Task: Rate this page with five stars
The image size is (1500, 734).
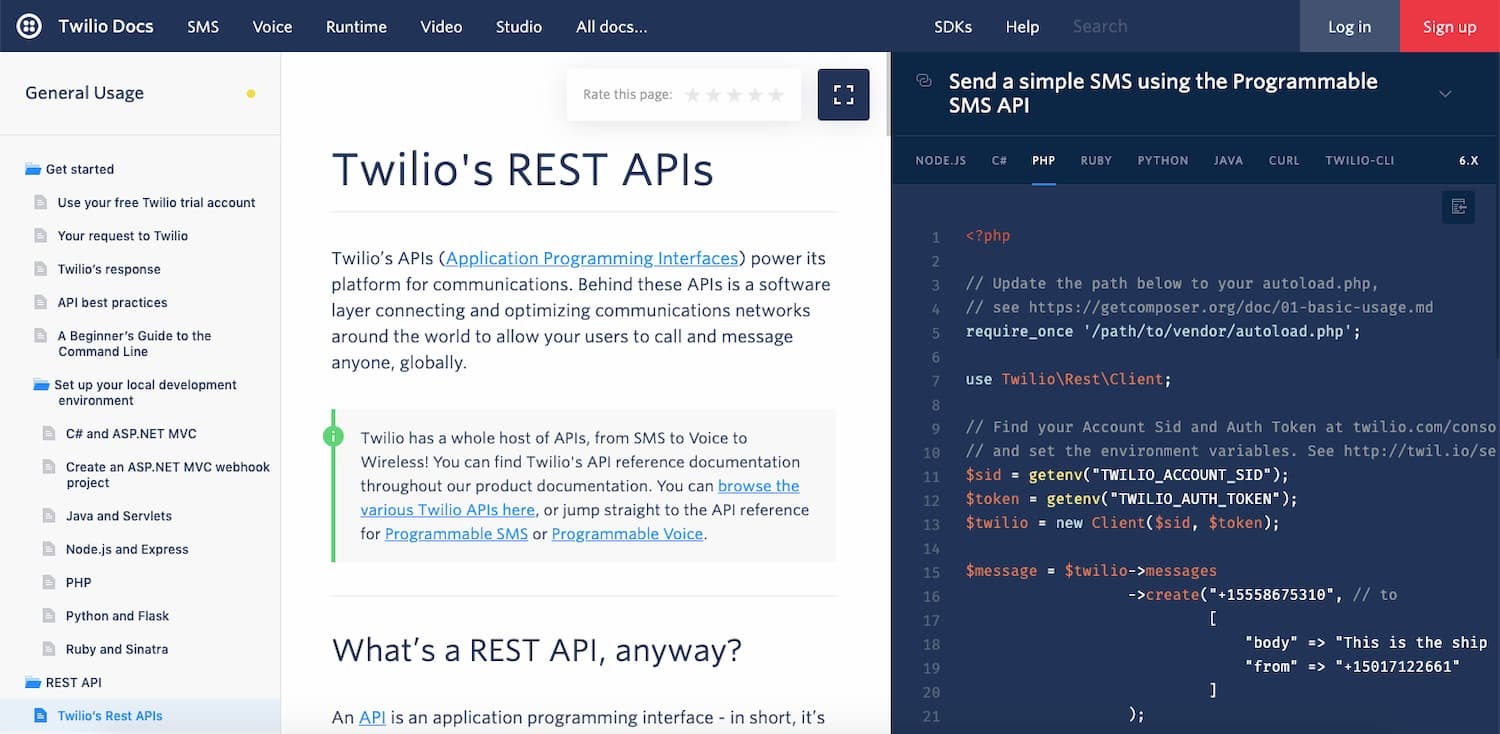Action: (775, 94)
